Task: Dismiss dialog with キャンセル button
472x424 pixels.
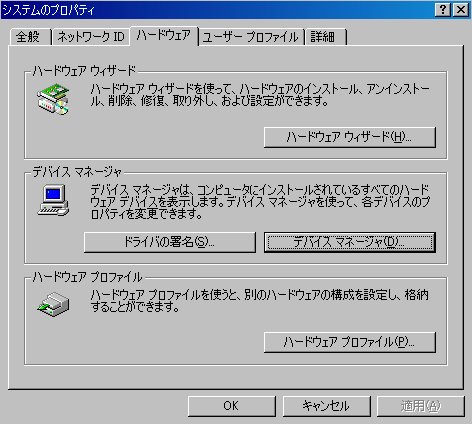Action: tap(327, 406)
